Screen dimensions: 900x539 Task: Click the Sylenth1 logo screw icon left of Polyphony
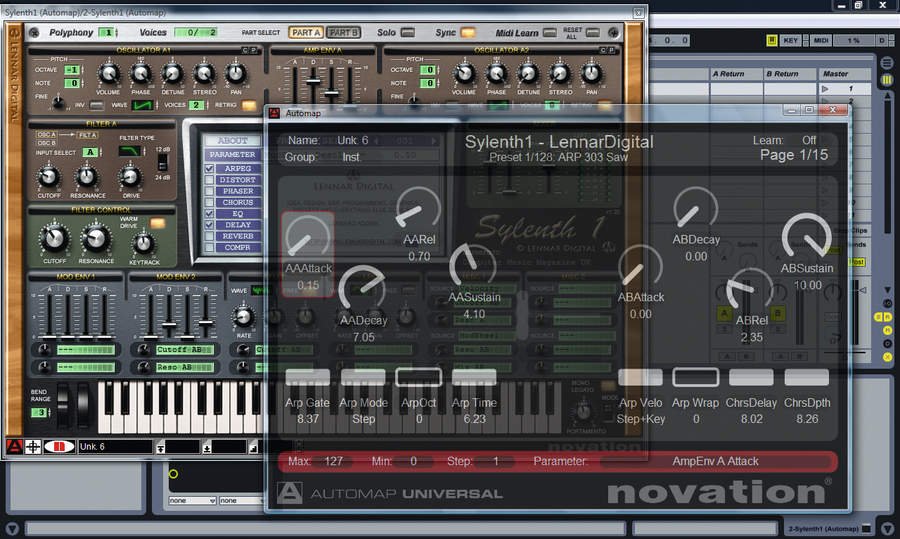coord(34,33)
